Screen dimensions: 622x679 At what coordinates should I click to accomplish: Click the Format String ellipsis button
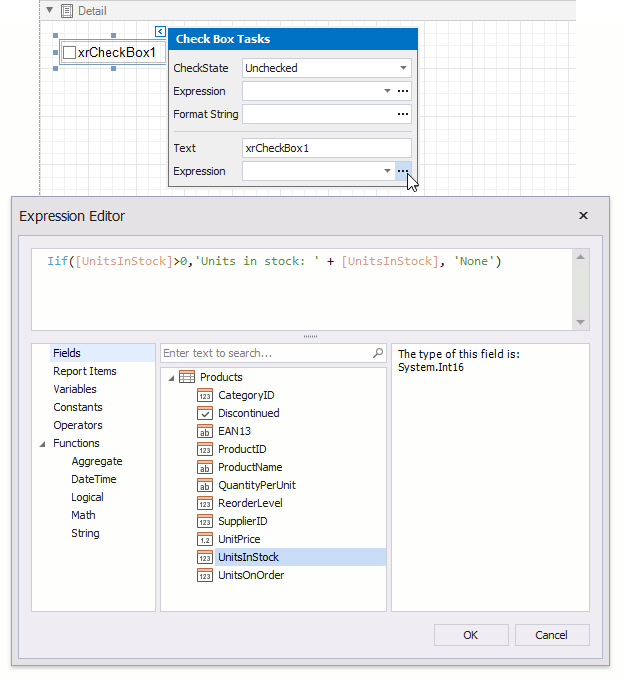click(403, 114)
